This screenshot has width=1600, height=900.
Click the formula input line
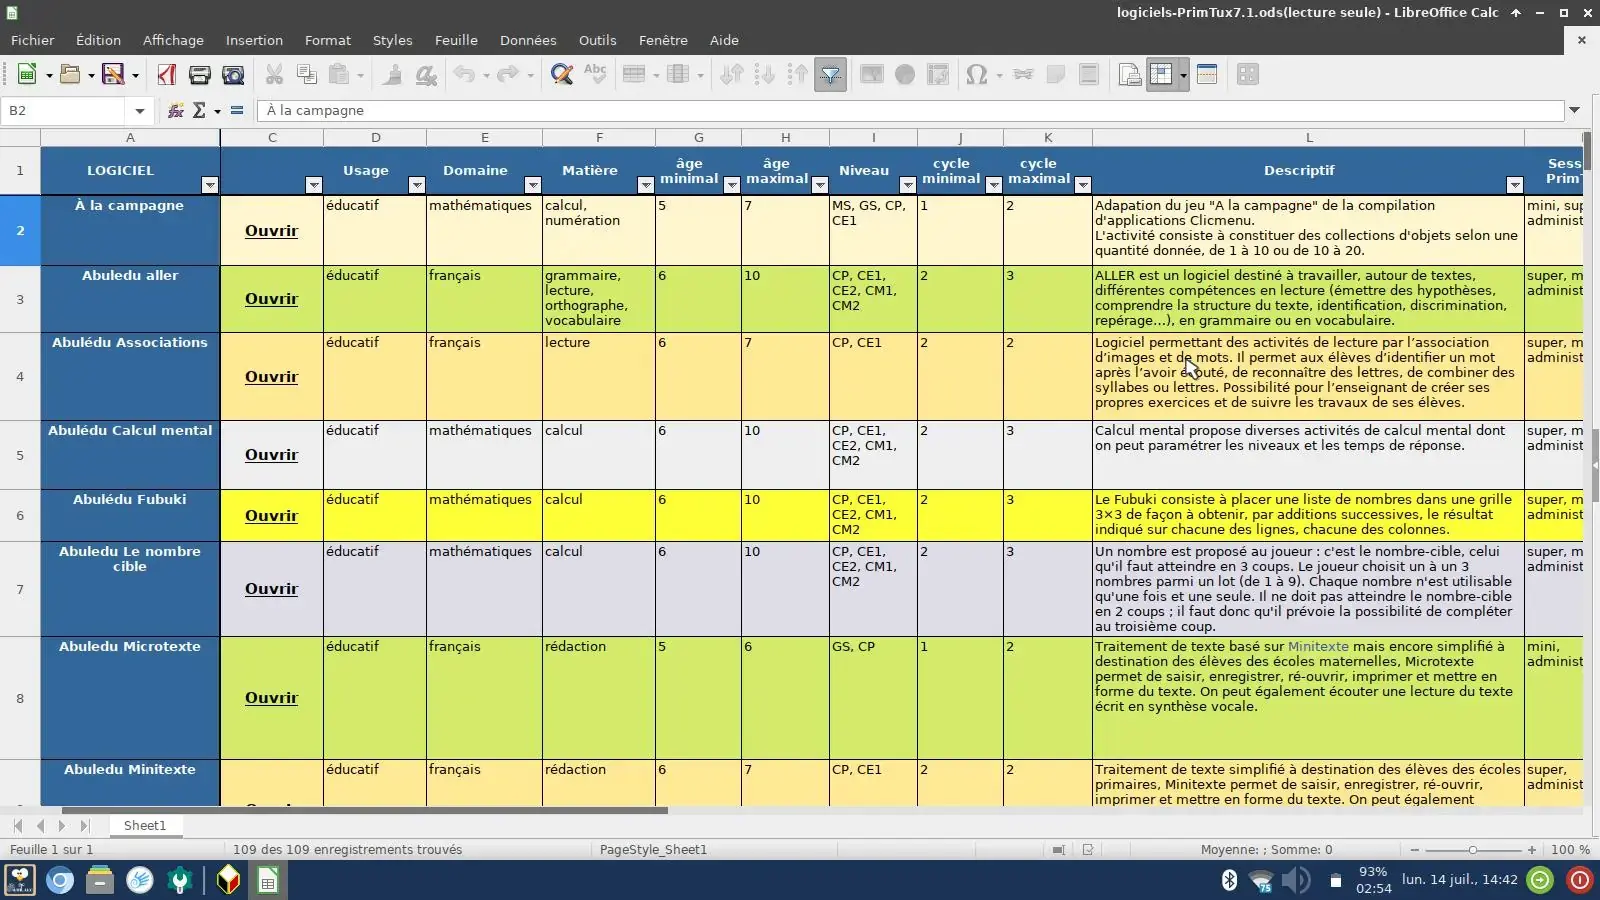click(910, 111)
